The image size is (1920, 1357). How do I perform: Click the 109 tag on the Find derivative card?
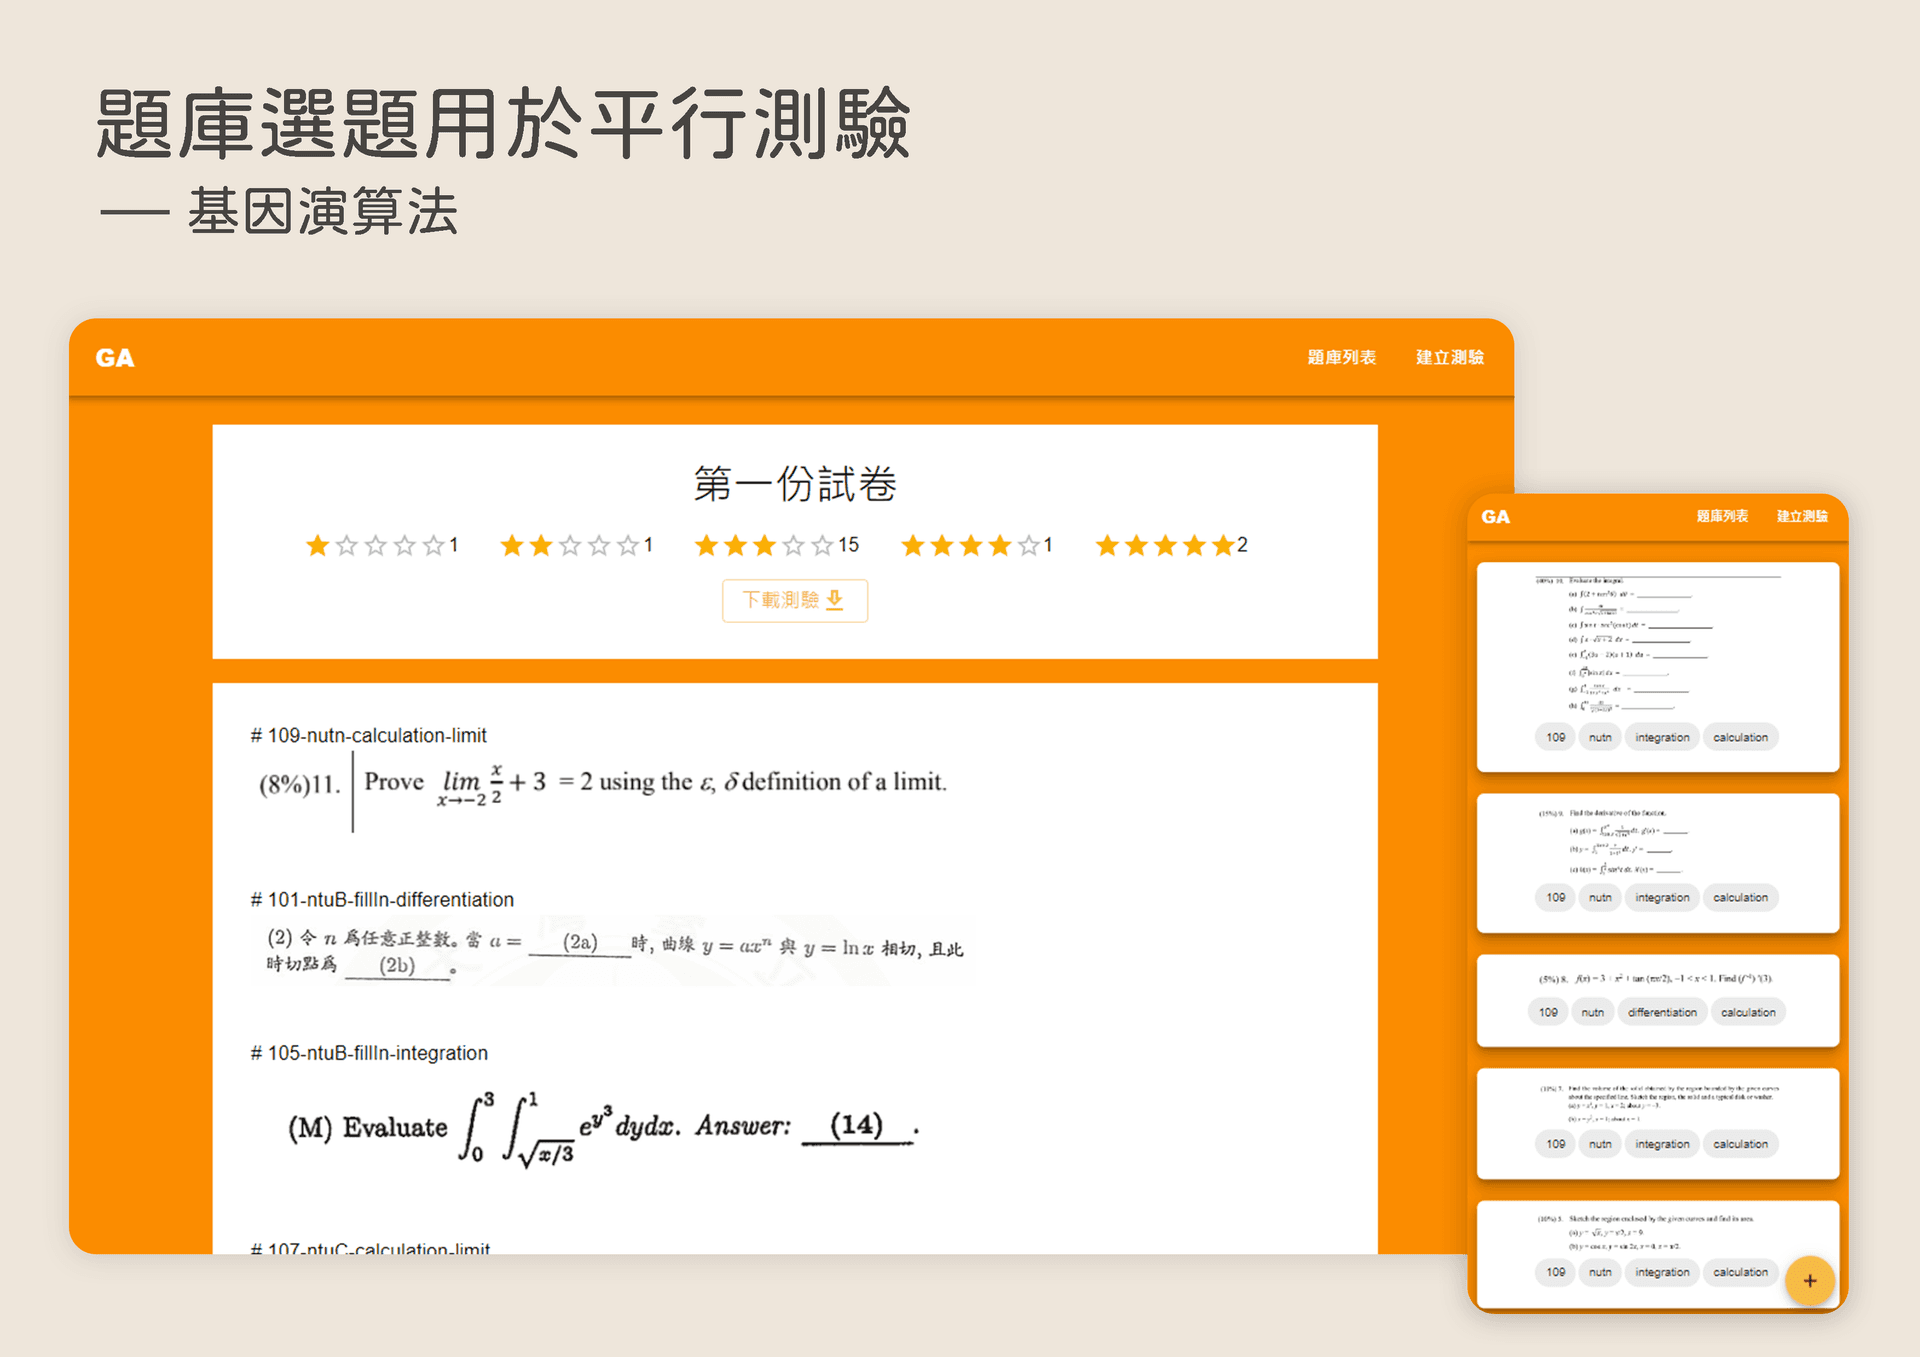[1555, 897]
